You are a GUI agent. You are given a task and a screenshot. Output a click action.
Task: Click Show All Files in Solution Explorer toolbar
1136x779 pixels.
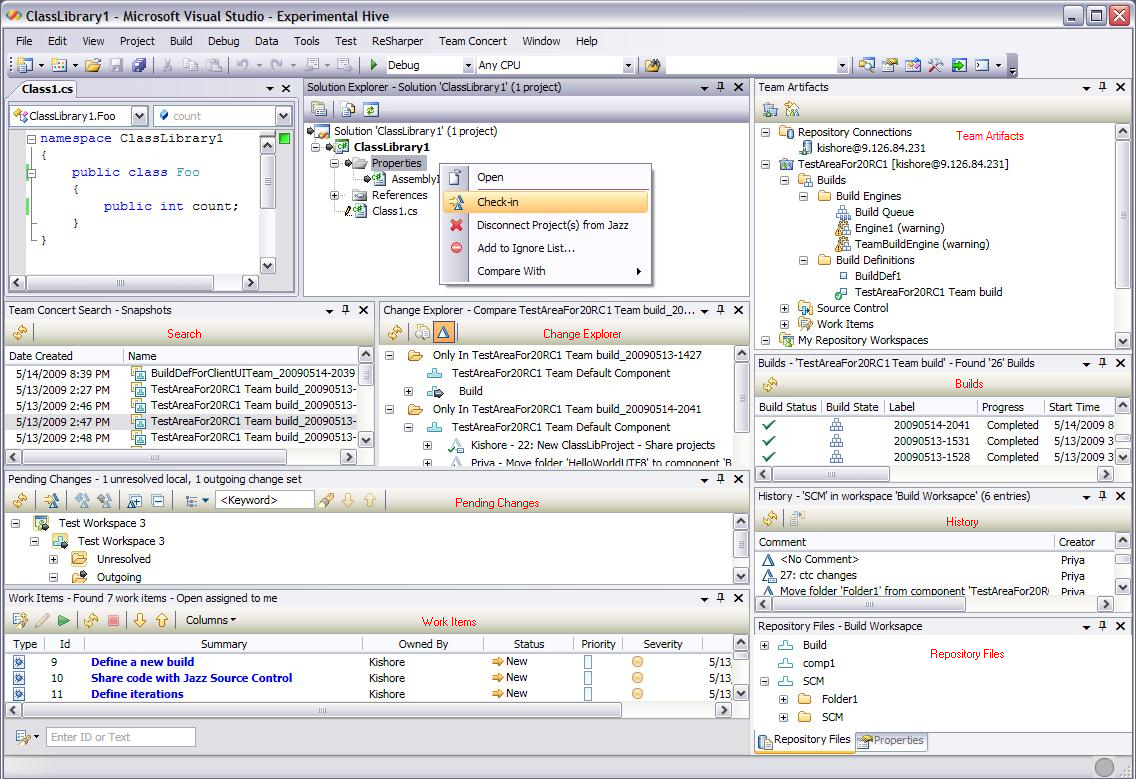coord(348,109)
